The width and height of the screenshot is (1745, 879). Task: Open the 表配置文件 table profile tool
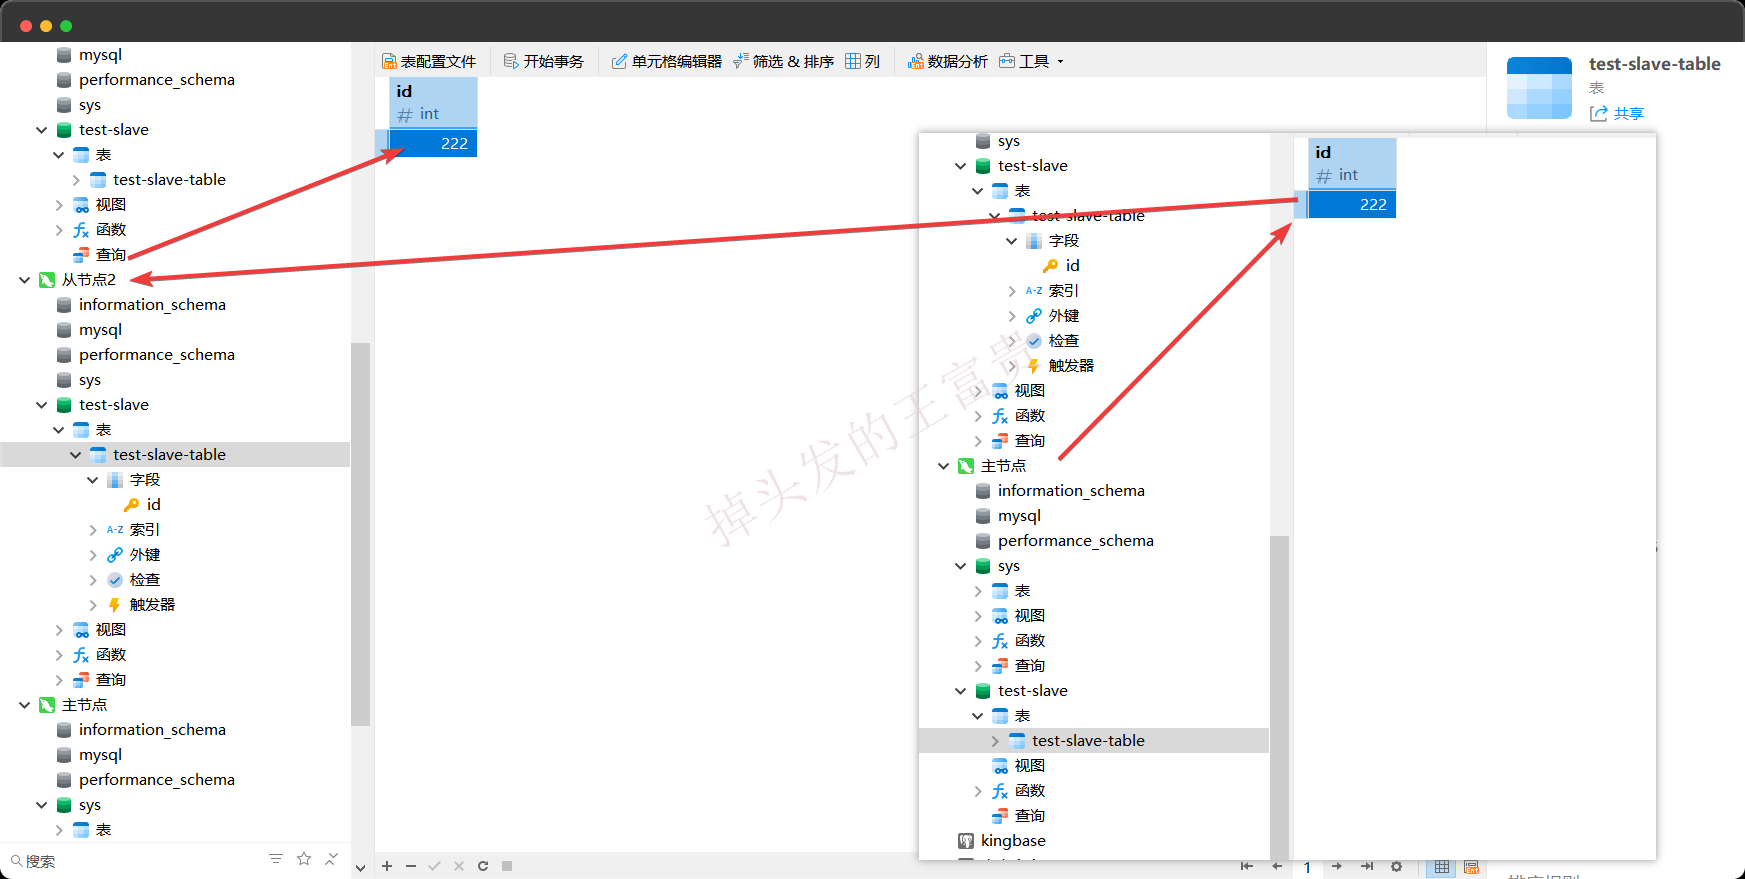(429, 61)
